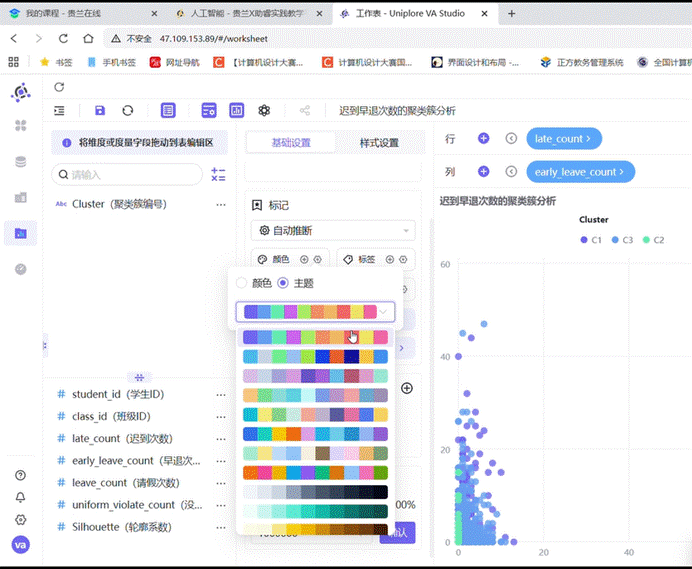
Task: Click the browser address bar
Action: [397, 38]
